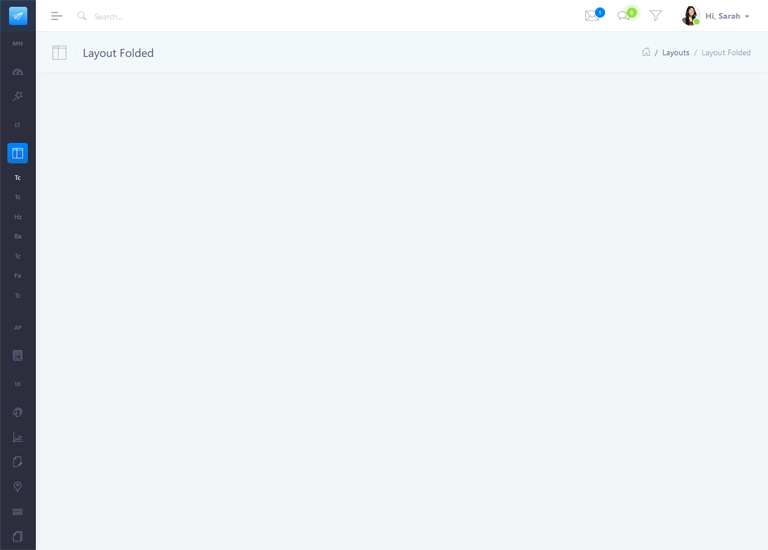Open the dashboard gauge sidebar icon
Image resolution: width=768 pixels, height=550 pixels.
[x=18, y=72]
